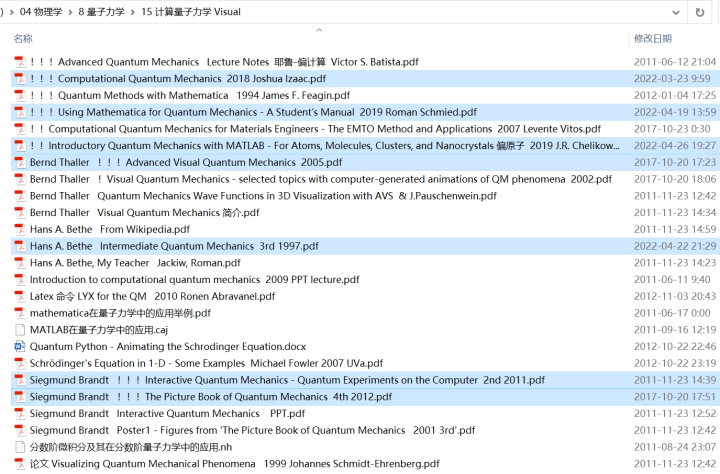Click PDF icon of Using Mathematica for Quantum Mechanics
The height and width of the screenshot is (474, 720).
click(x=20, y=112)
